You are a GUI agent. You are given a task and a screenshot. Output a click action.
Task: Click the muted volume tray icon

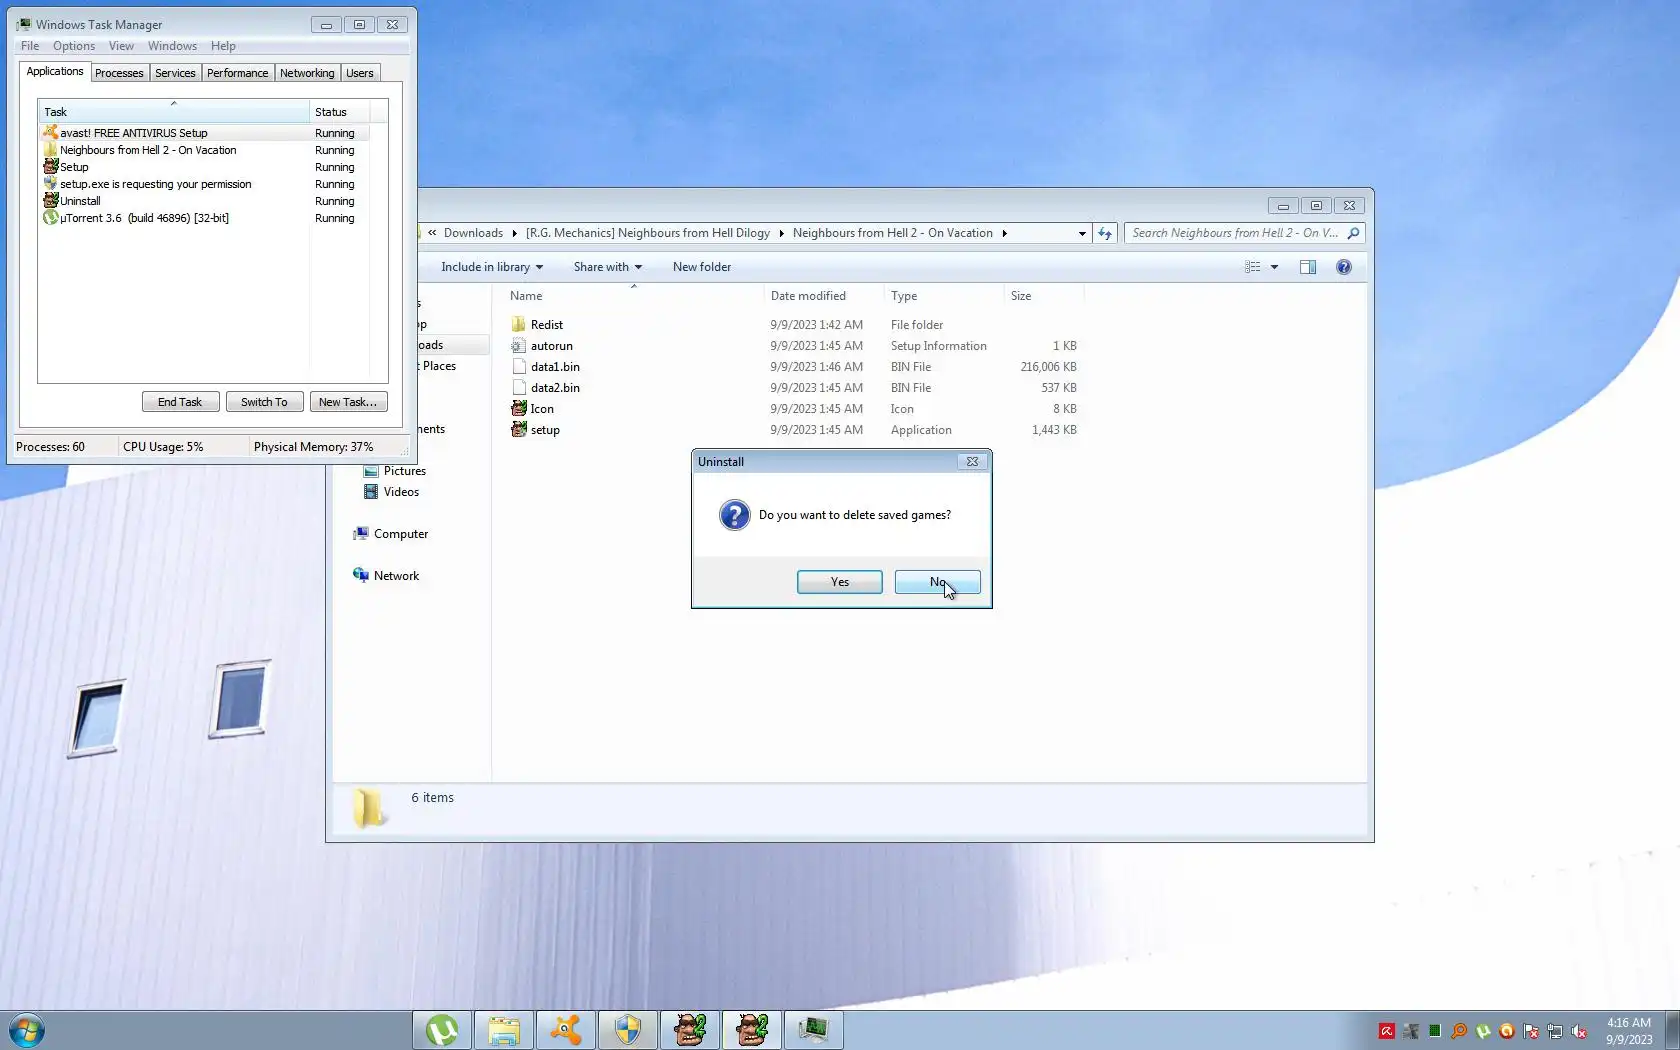(1579, 1031)
